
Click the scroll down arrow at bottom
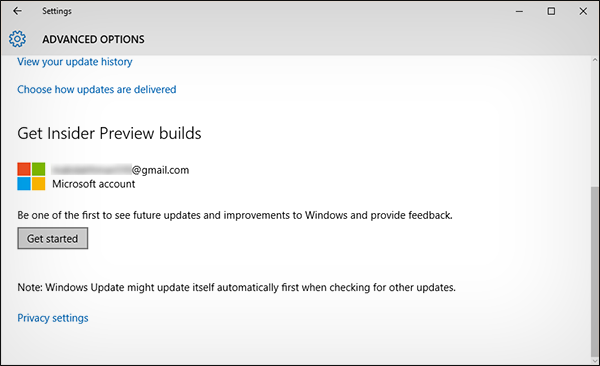[x=595, y=361]
